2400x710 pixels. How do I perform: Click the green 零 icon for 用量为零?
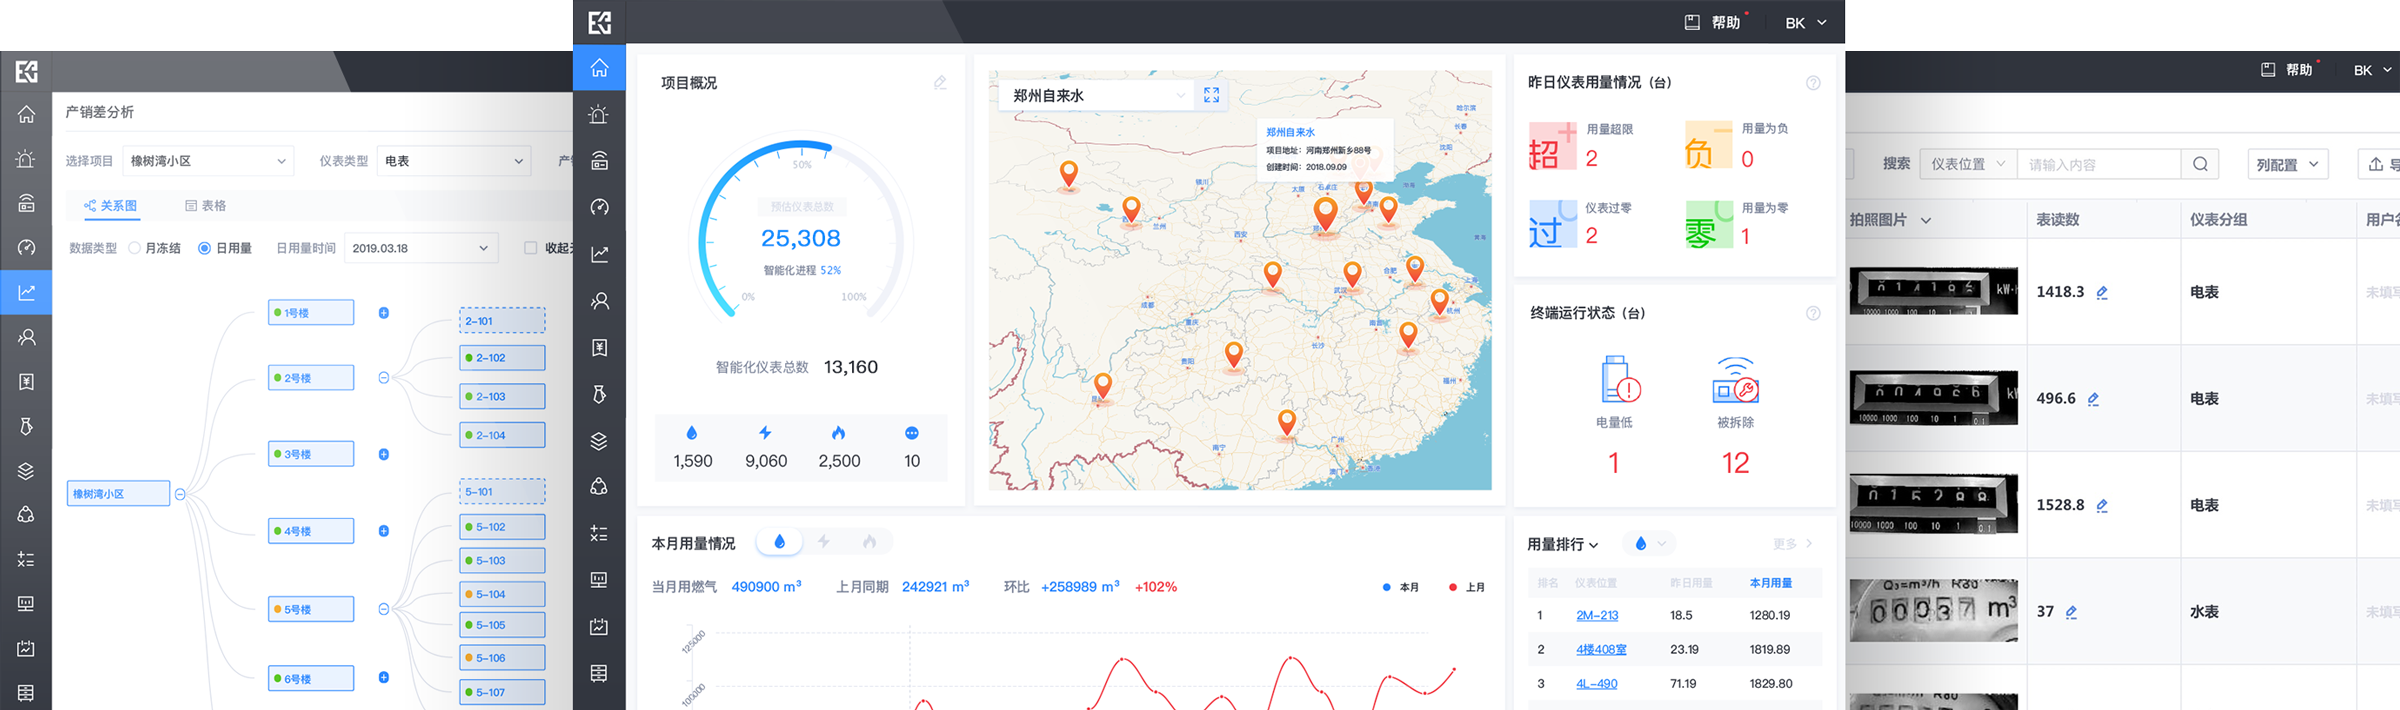coord(1709,225)
